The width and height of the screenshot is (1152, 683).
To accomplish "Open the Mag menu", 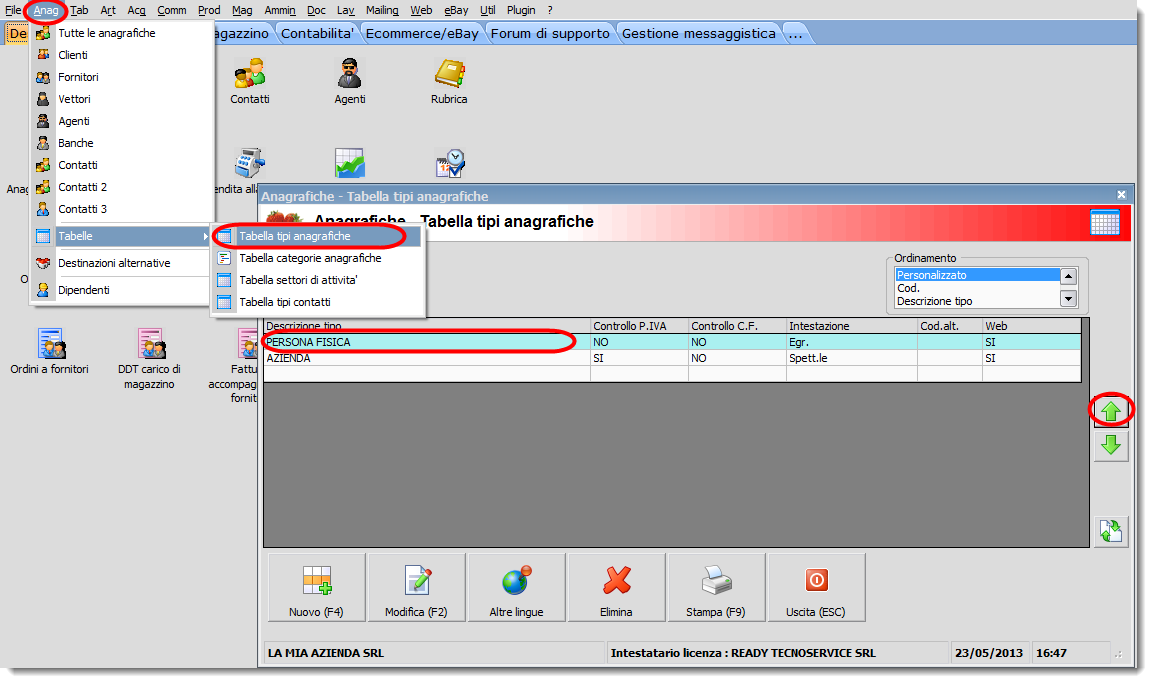I will tap(242, 10).
